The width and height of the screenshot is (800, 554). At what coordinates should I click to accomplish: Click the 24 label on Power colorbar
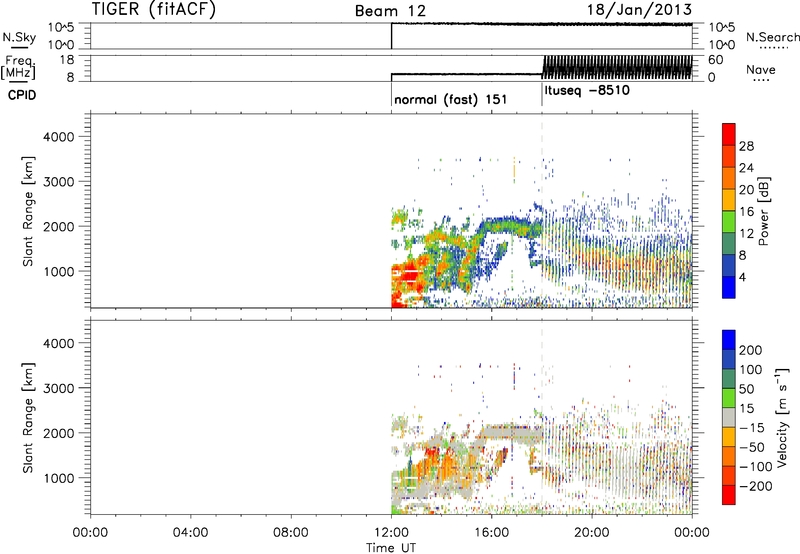click(746, 168)
